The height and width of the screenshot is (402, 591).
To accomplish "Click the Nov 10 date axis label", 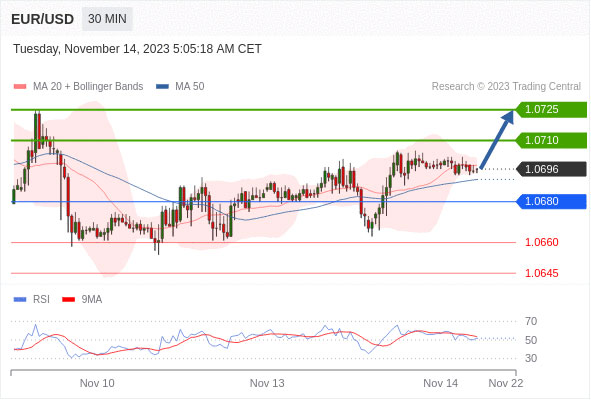I will [97, 383].
